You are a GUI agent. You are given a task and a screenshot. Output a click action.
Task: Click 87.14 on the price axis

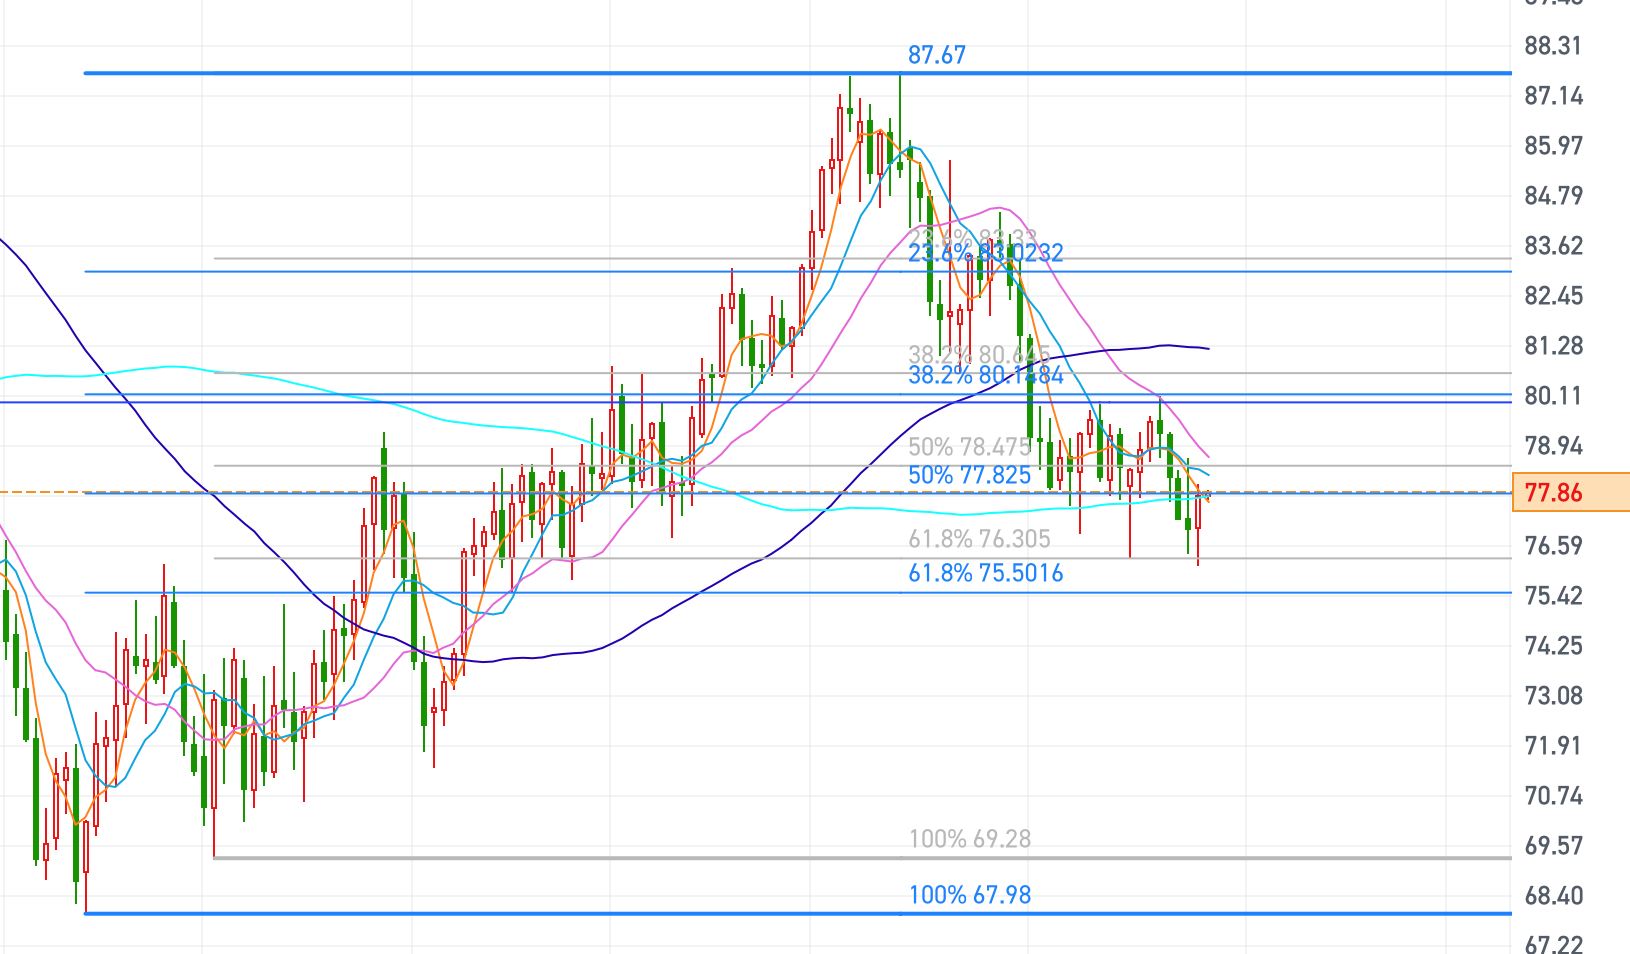(x=1553, y=96)
